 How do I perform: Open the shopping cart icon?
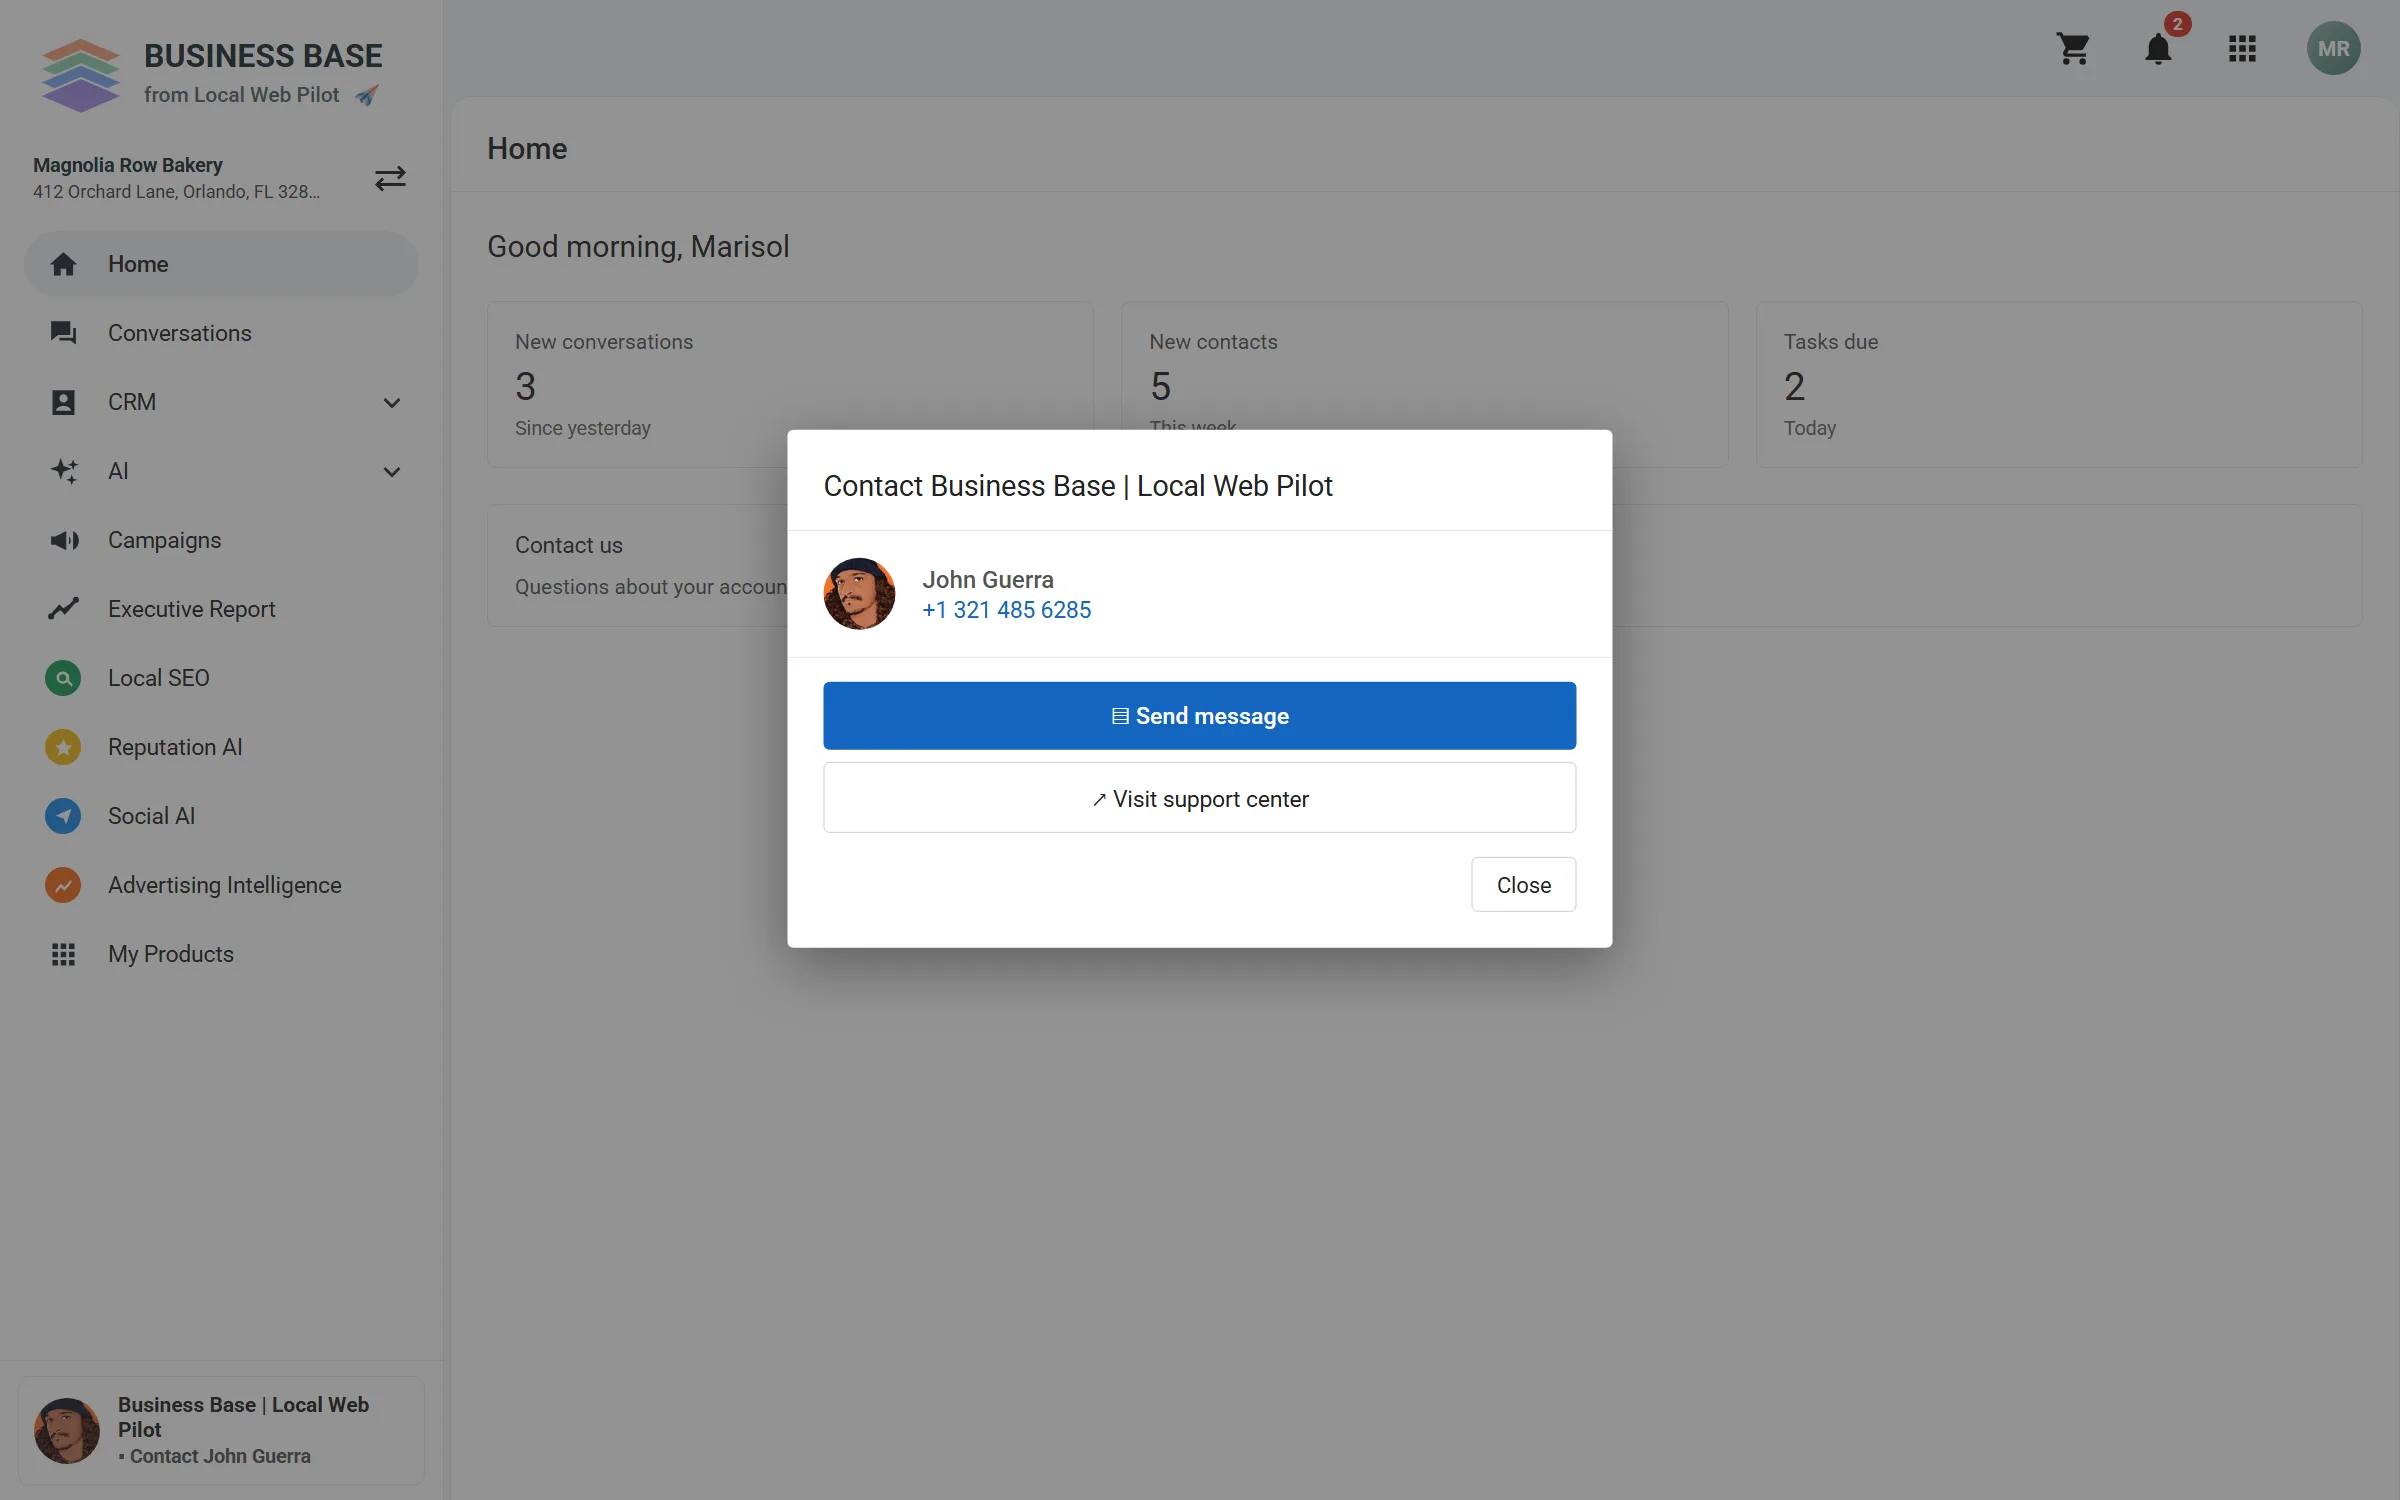click(2073, 49)
